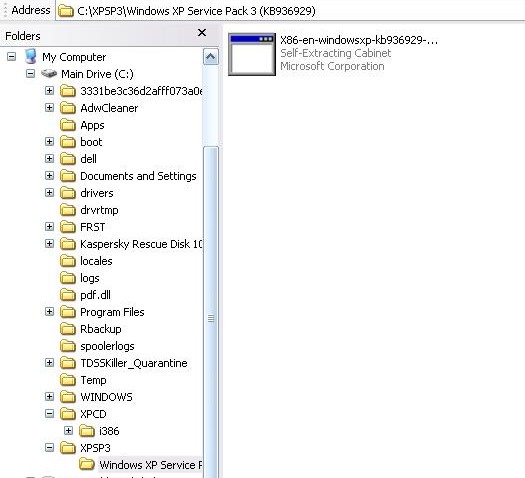Click the Temp folder icon
The width and height of the screenshot is (525, 478).
(x=68, y=380)
